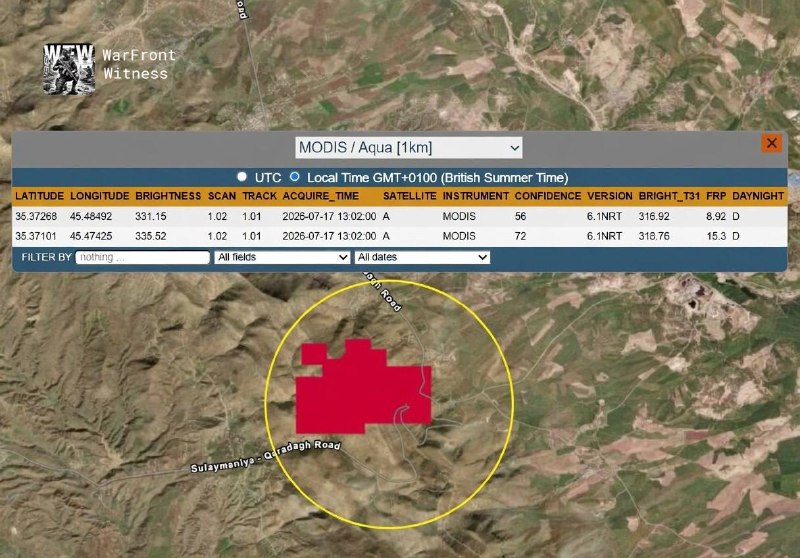Expand the All dates filter dropdown
Viewport: 800px width, 558px height.
(422, 257)
